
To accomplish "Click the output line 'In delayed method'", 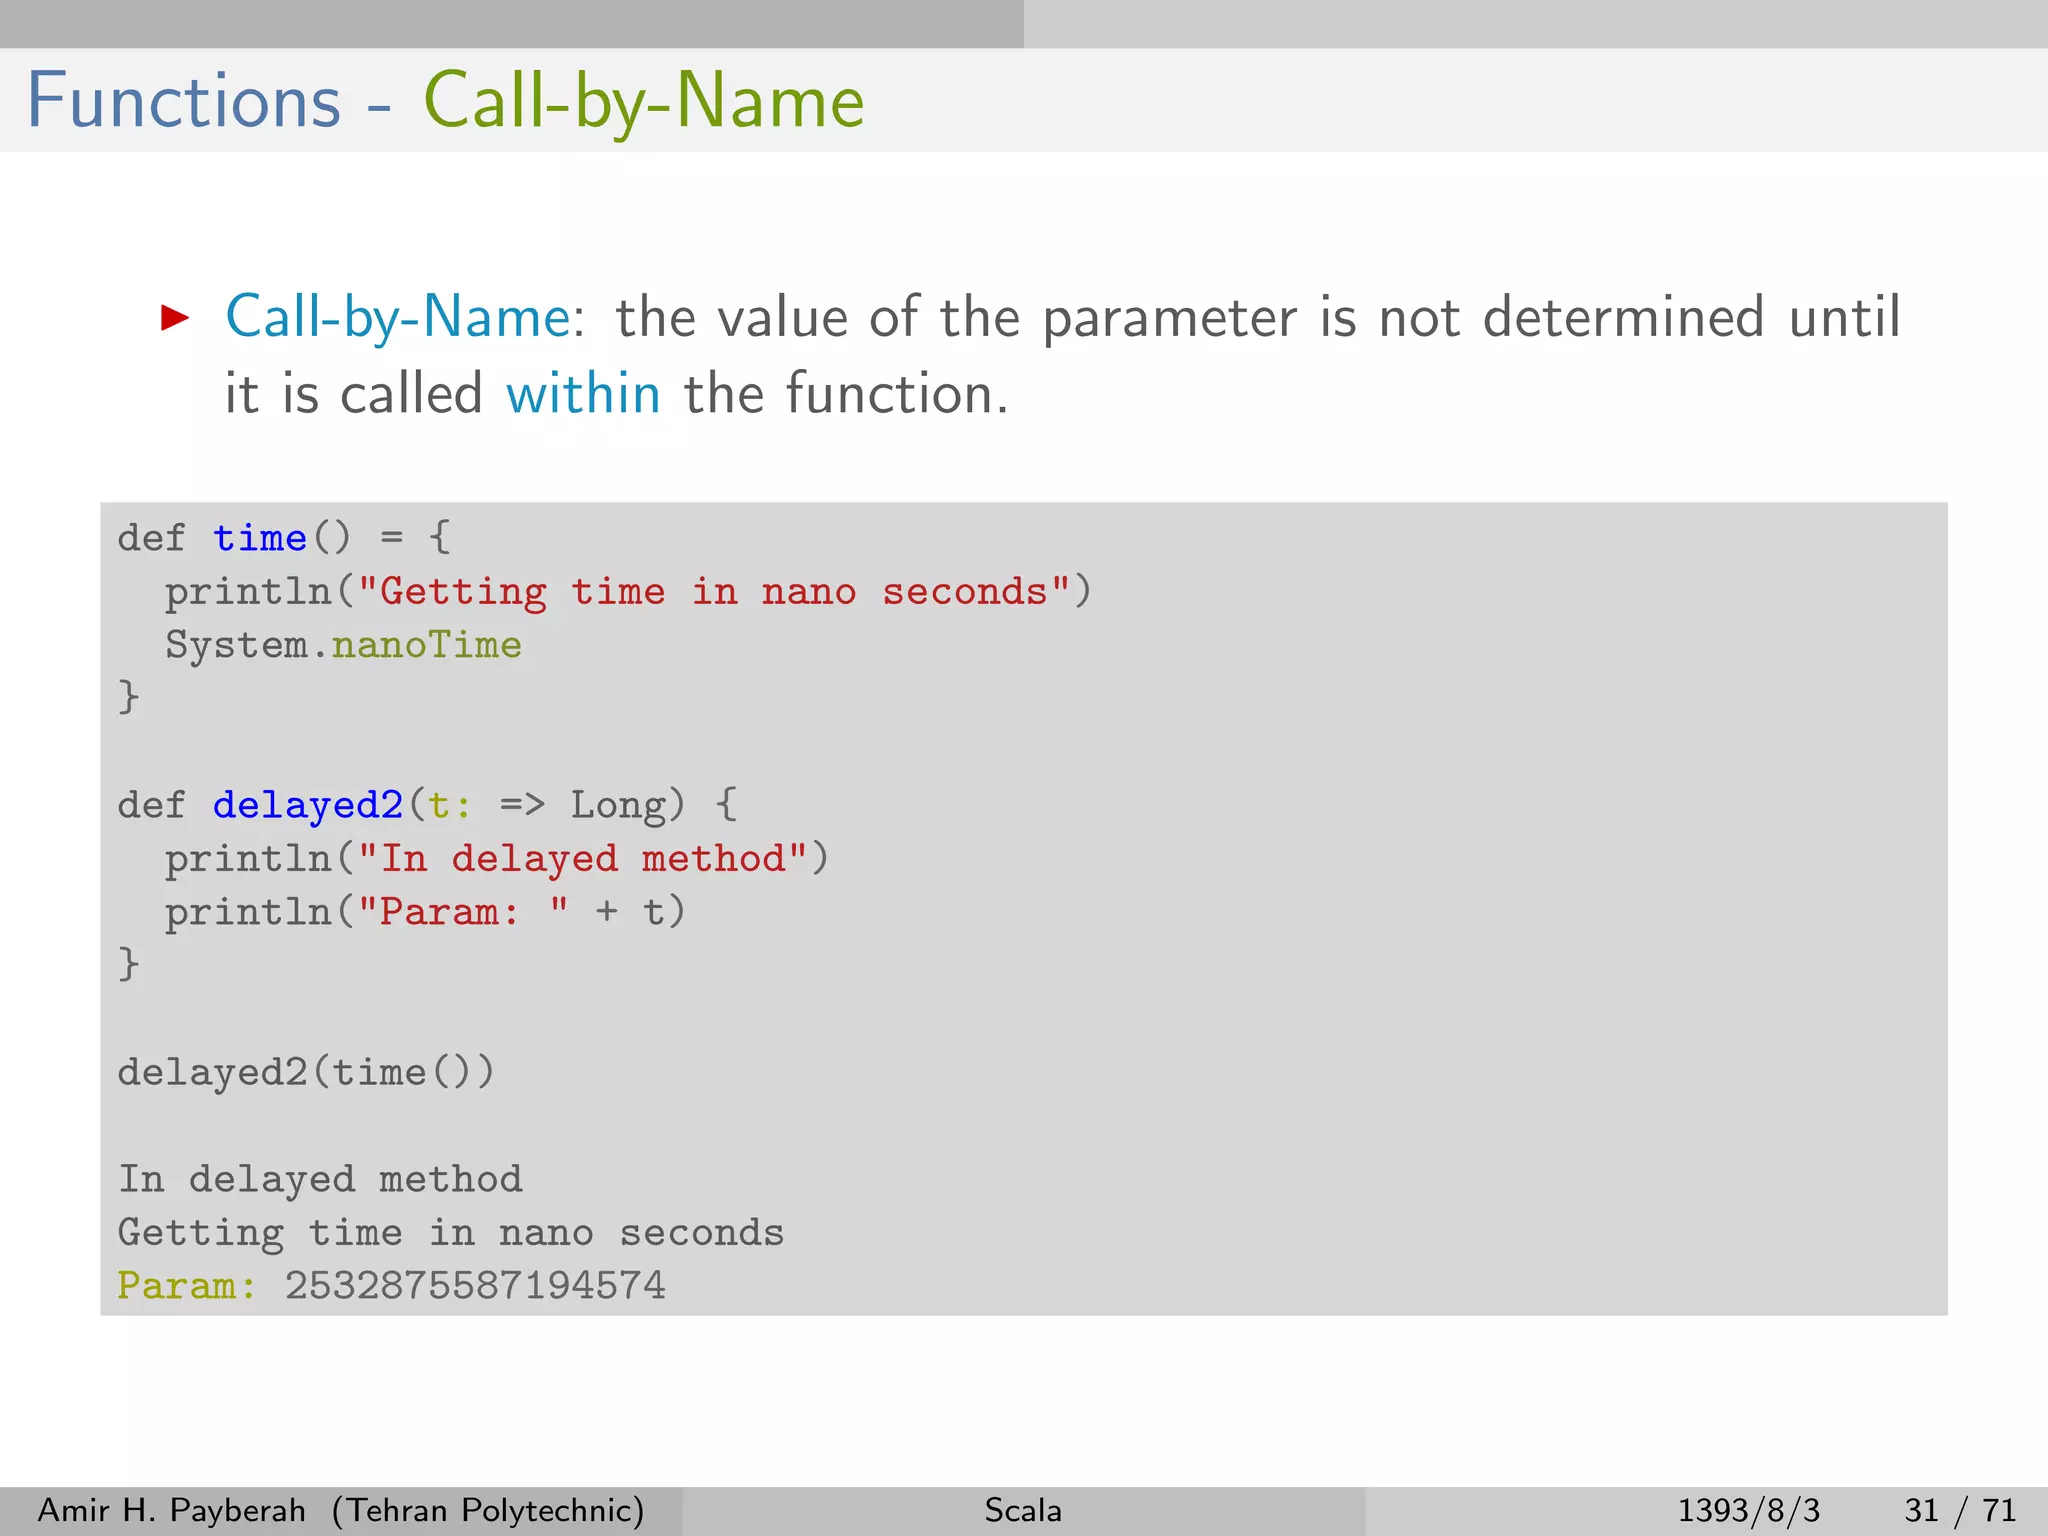I will [320, 1180].
